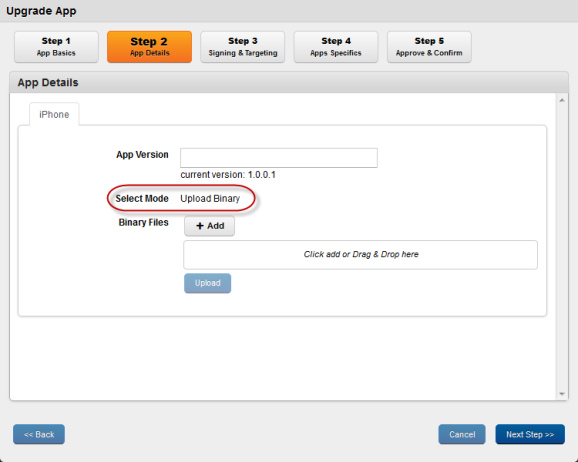Click the Drag & Drop file area

361,255
